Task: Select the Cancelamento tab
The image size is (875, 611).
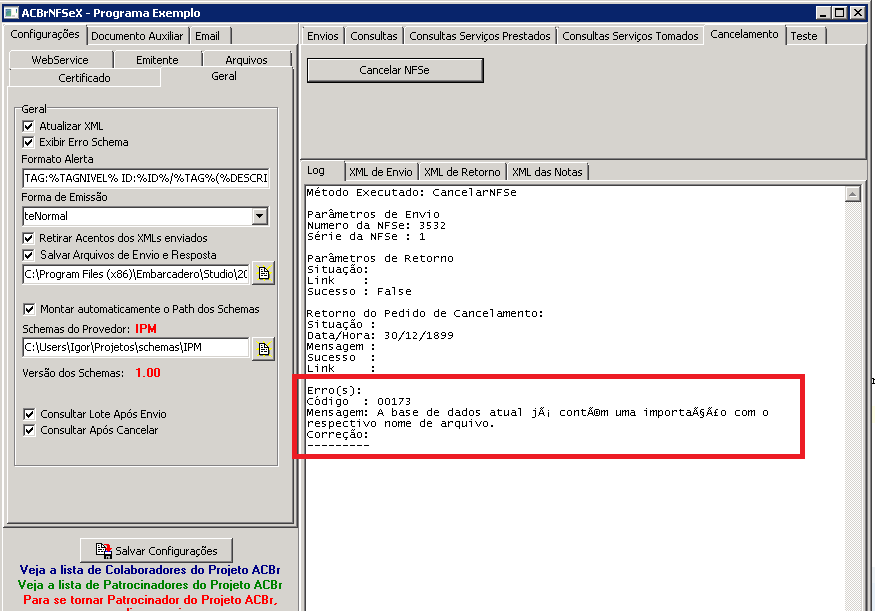Action: point(744,35)
